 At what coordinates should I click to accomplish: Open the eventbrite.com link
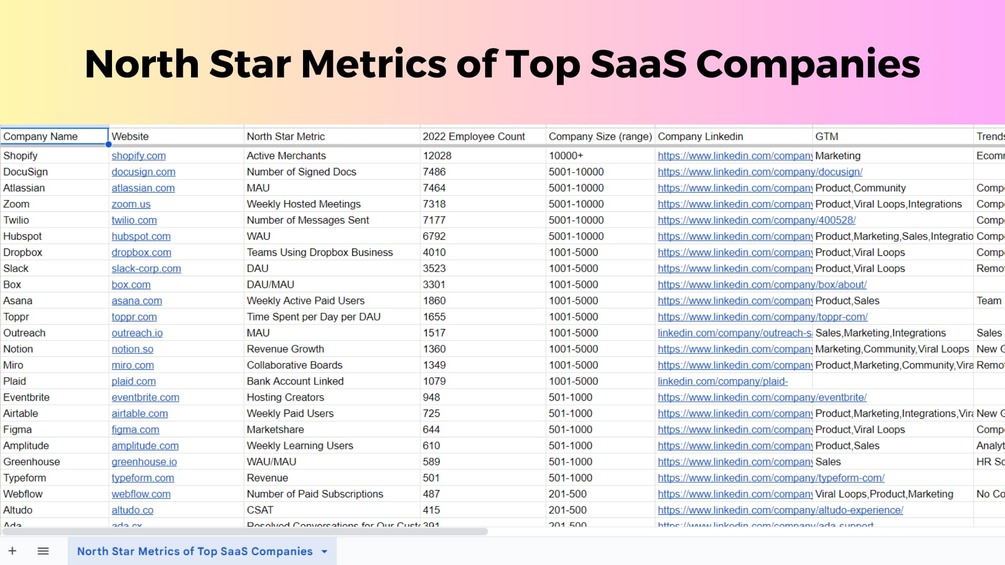coord(145,397)
